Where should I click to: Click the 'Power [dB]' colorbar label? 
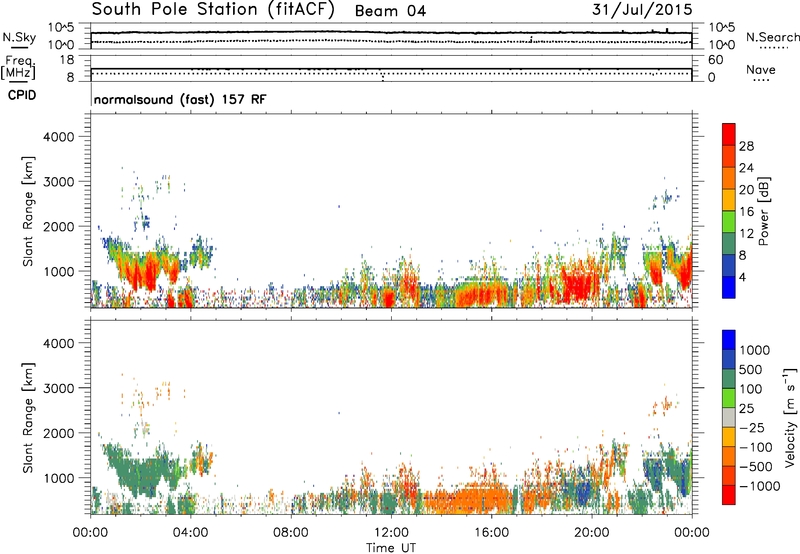tap(764, 211)
